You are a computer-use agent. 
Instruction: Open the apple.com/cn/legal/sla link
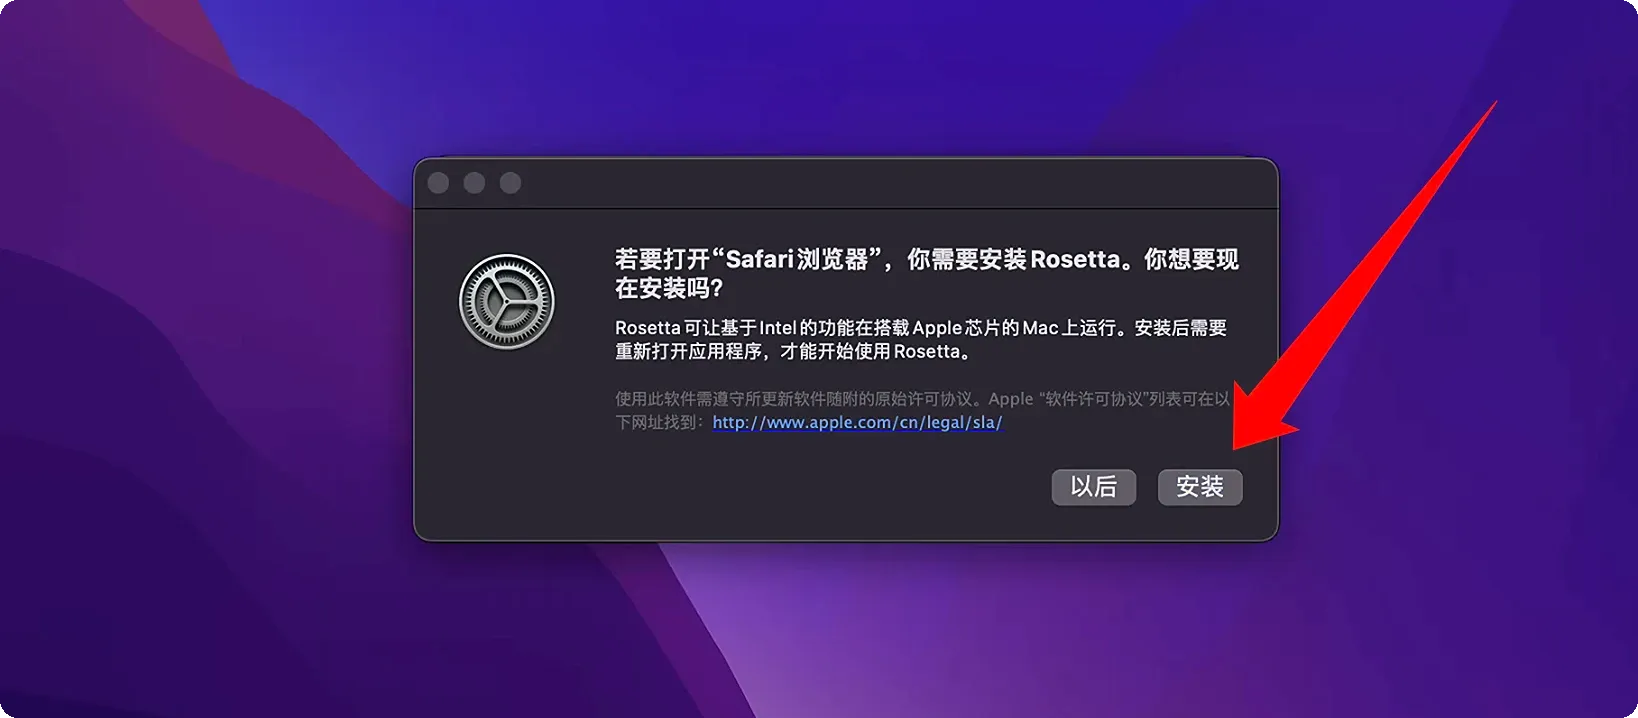click(x=857, y=422)
